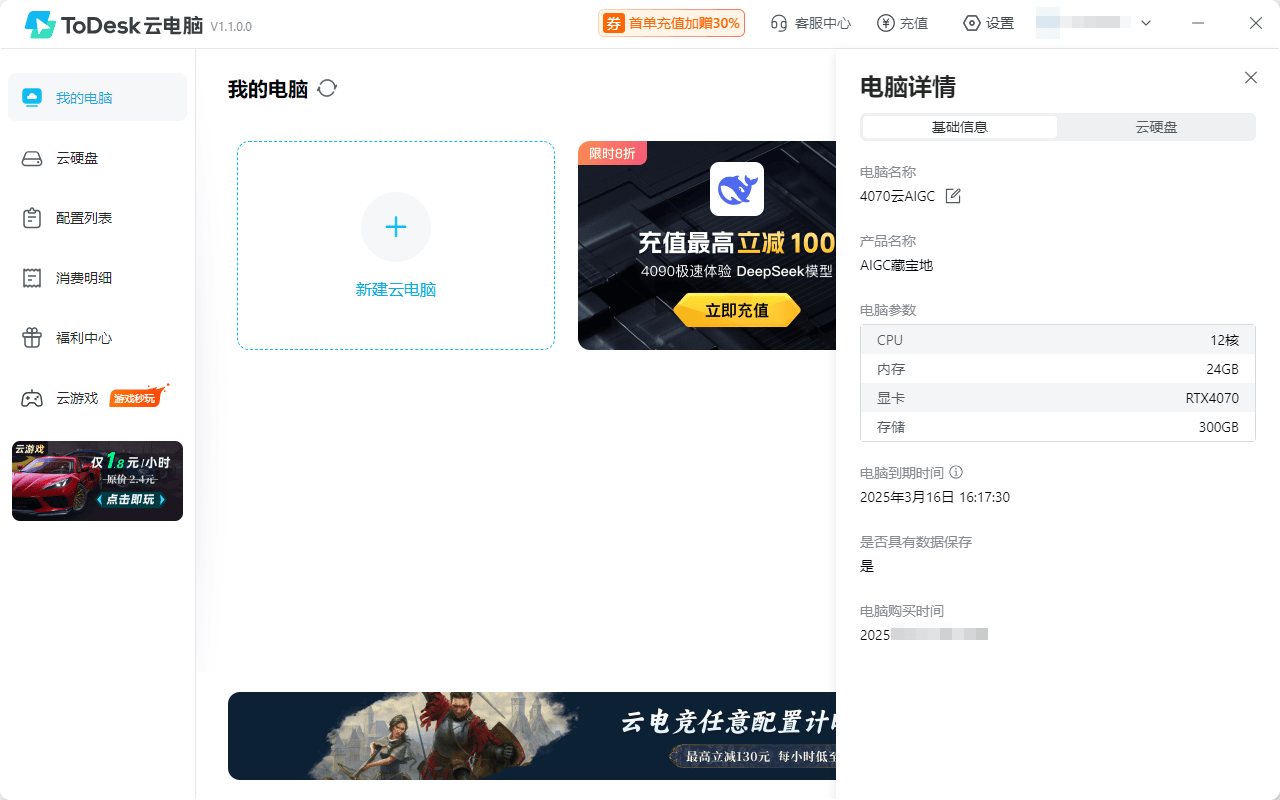Click the 配置列表 clipboard icon
Screen dimensions: 1280x800
[32, 218]
